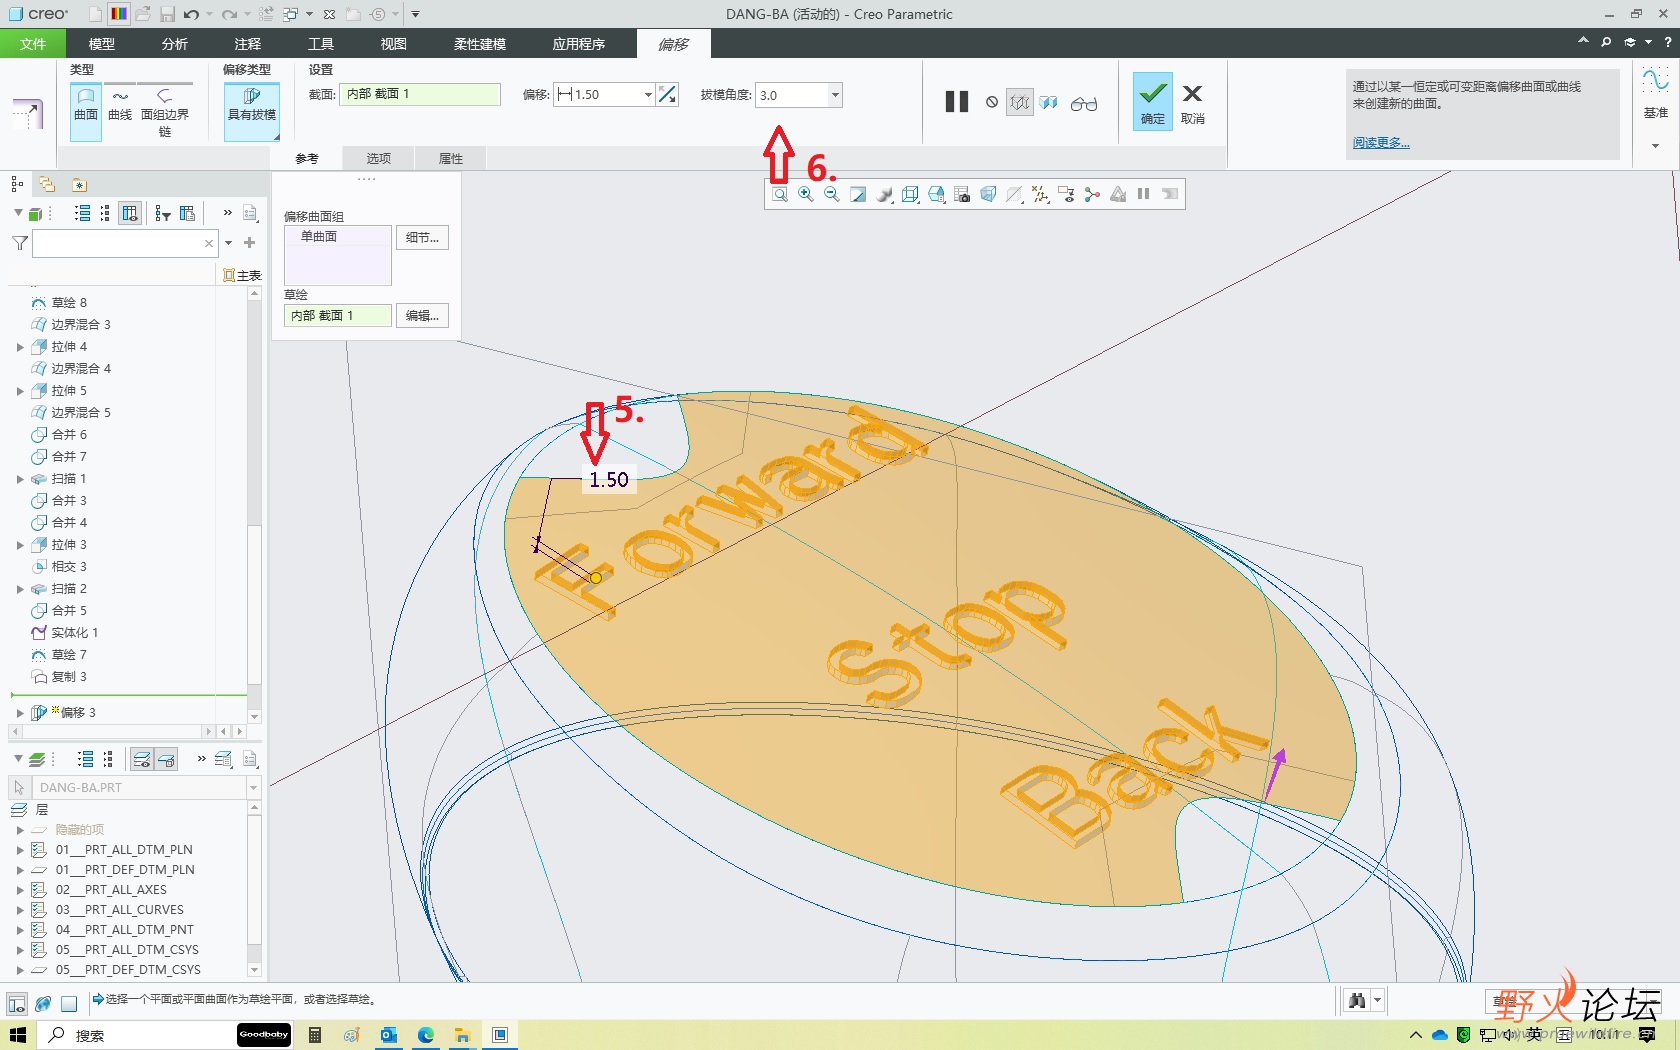
Task: Open the folder browser tab icon
Action: 47,184
